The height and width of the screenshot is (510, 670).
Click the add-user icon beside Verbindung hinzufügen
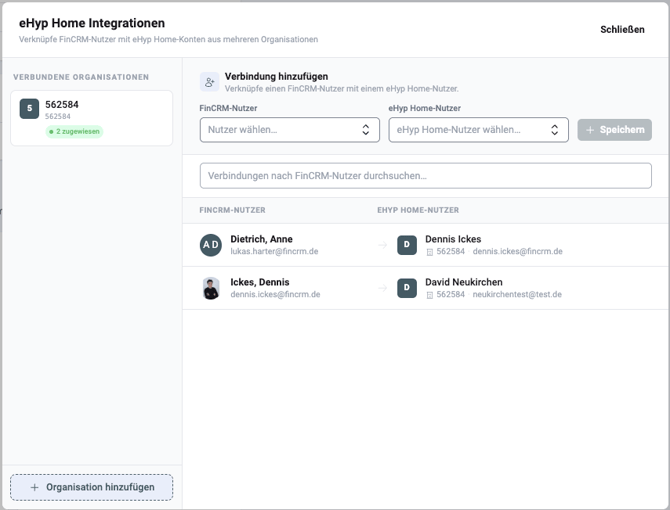point(209,82)
